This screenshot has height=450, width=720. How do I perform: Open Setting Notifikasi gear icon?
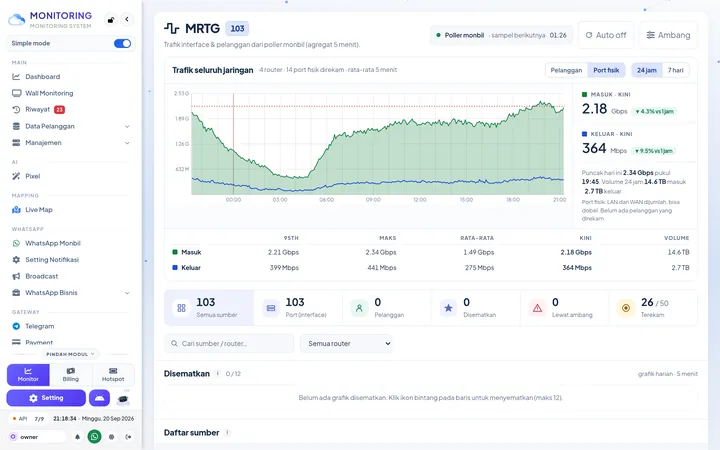16,260
